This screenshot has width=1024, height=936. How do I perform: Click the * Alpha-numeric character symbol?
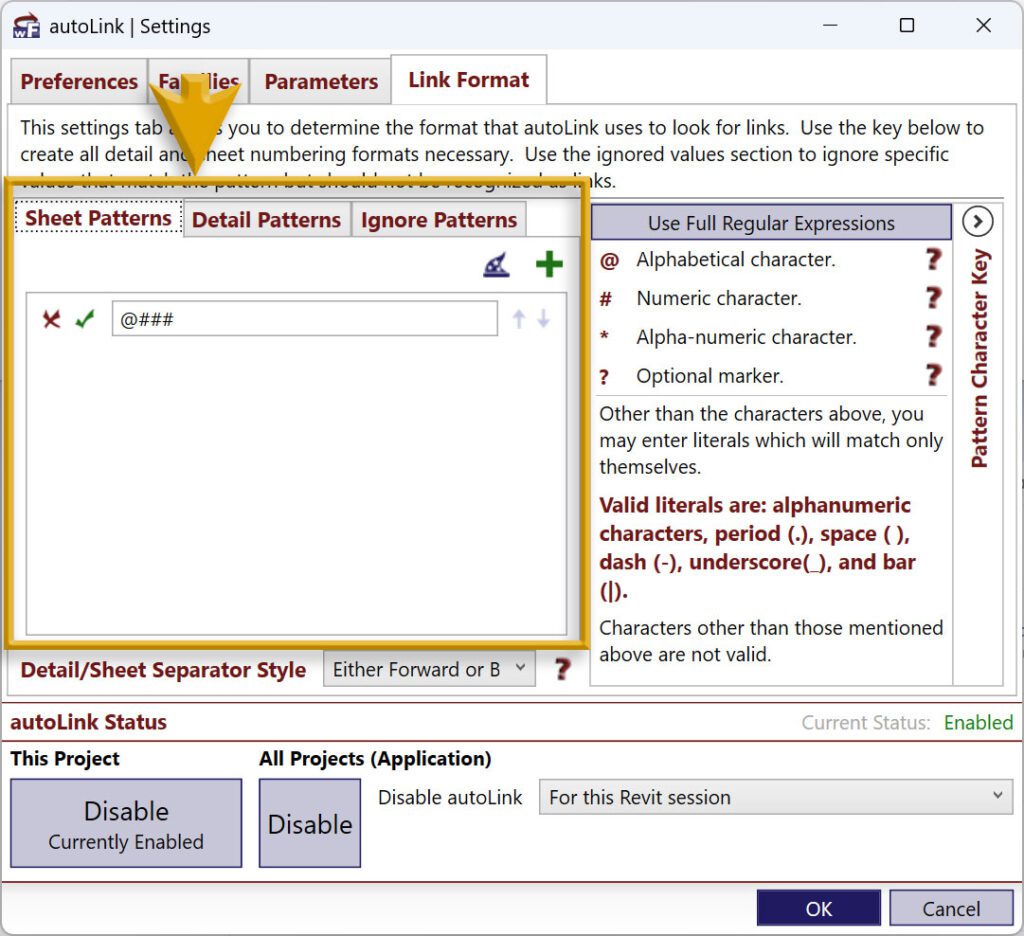[x=605, y=336]
